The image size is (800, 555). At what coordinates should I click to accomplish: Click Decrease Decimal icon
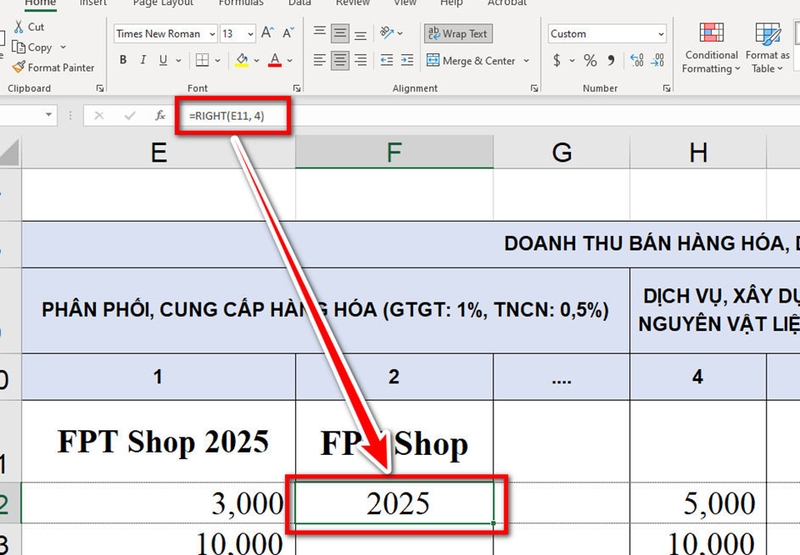(x=657, y=60)
